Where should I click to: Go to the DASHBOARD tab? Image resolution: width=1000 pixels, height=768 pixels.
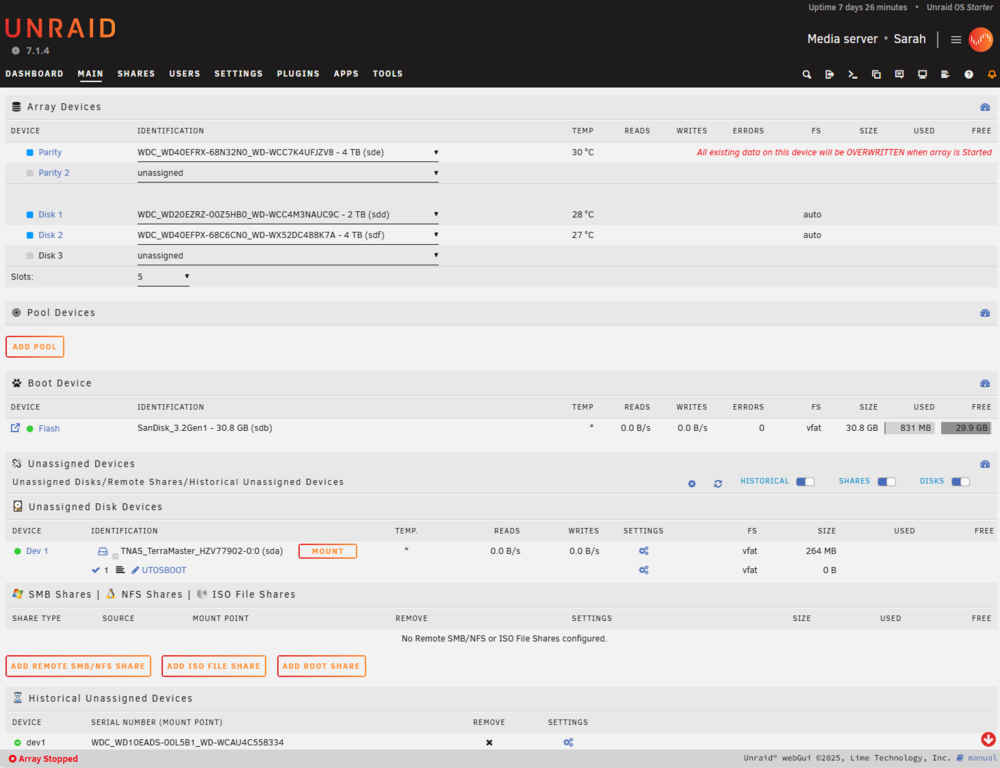[x=34, y=74]
